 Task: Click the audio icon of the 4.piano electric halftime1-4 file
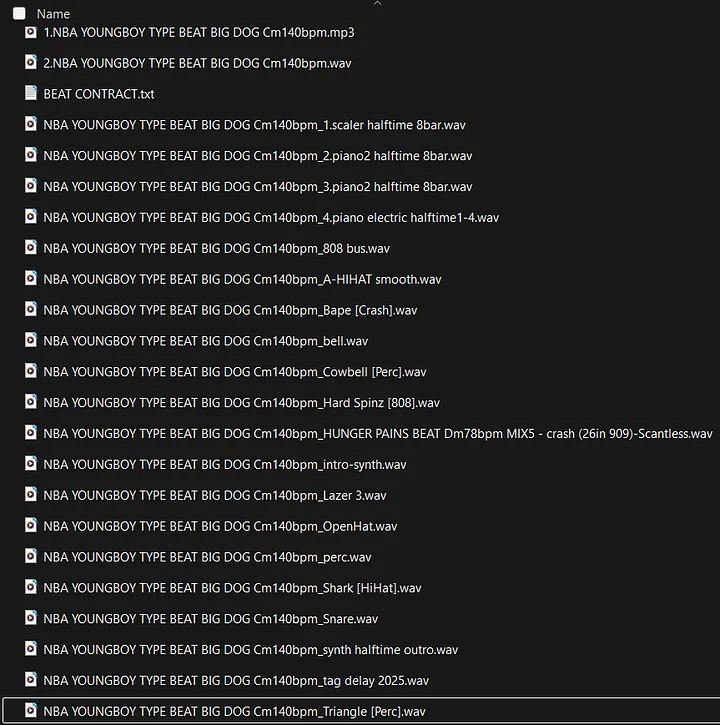[x=31, y=217]
